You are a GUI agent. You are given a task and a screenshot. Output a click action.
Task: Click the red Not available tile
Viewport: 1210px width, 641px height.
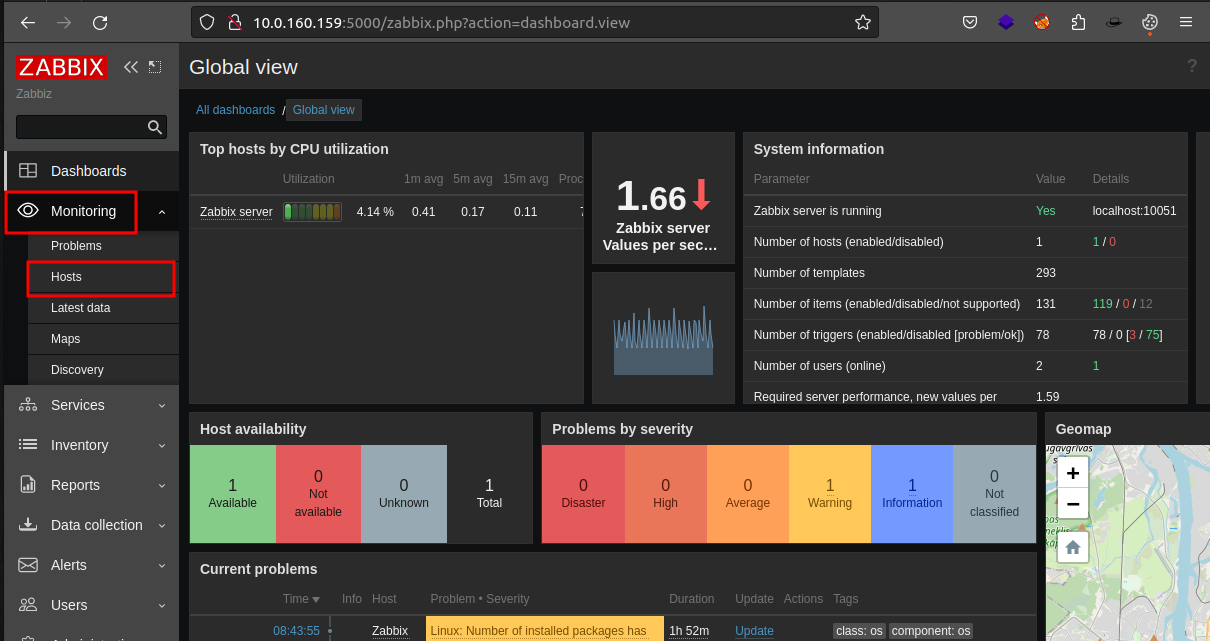point(318,494)
